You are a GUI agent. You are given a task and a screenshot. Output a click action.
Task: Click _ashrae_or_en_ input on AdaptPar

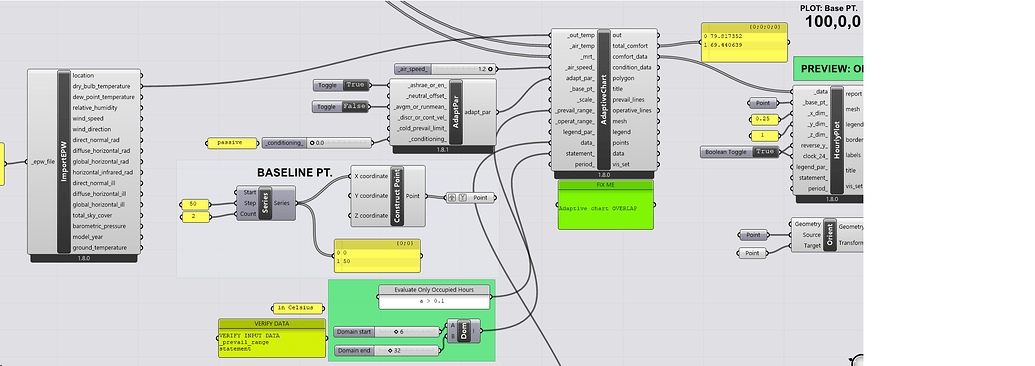tap(427, 85)
